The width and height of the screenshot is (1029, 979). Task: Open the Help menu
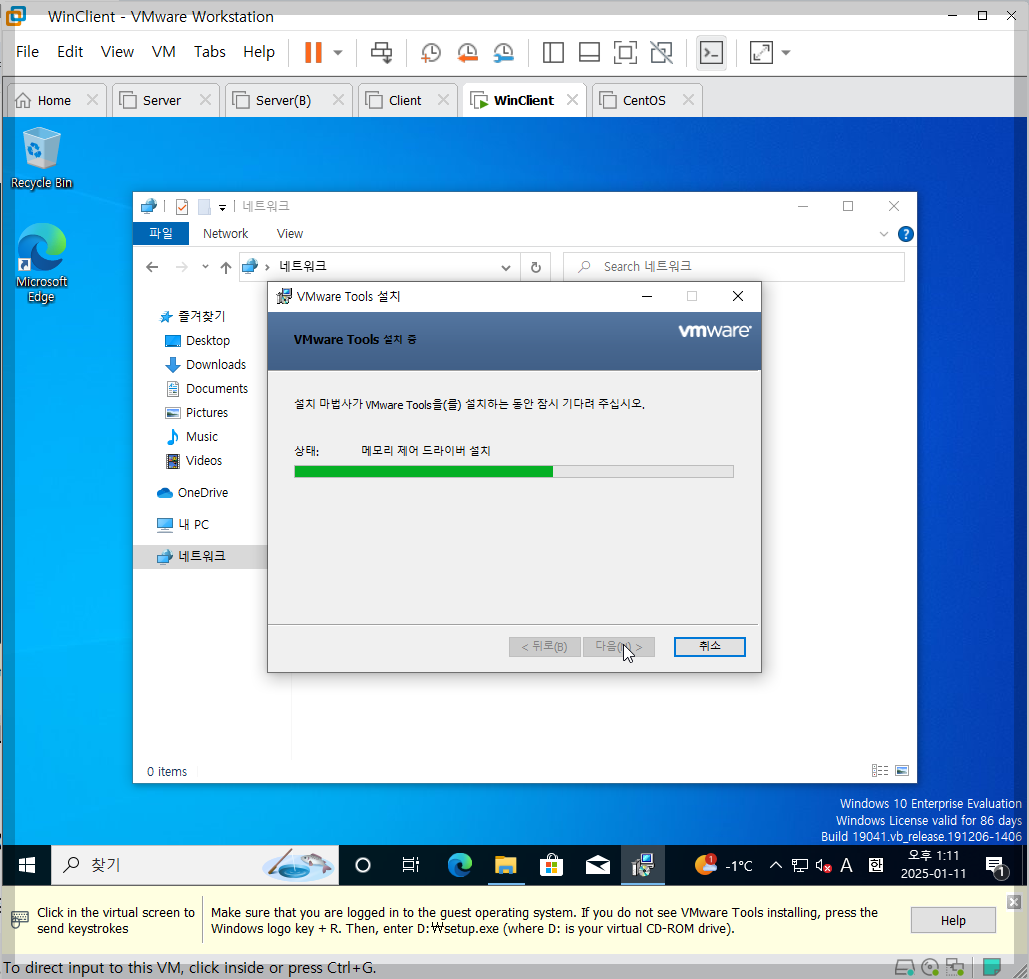click(259, 52)
